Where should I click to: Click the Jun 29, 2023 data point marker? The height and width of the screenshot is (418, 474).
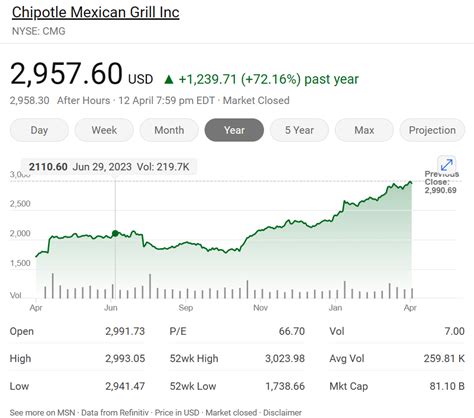point(115,233)
